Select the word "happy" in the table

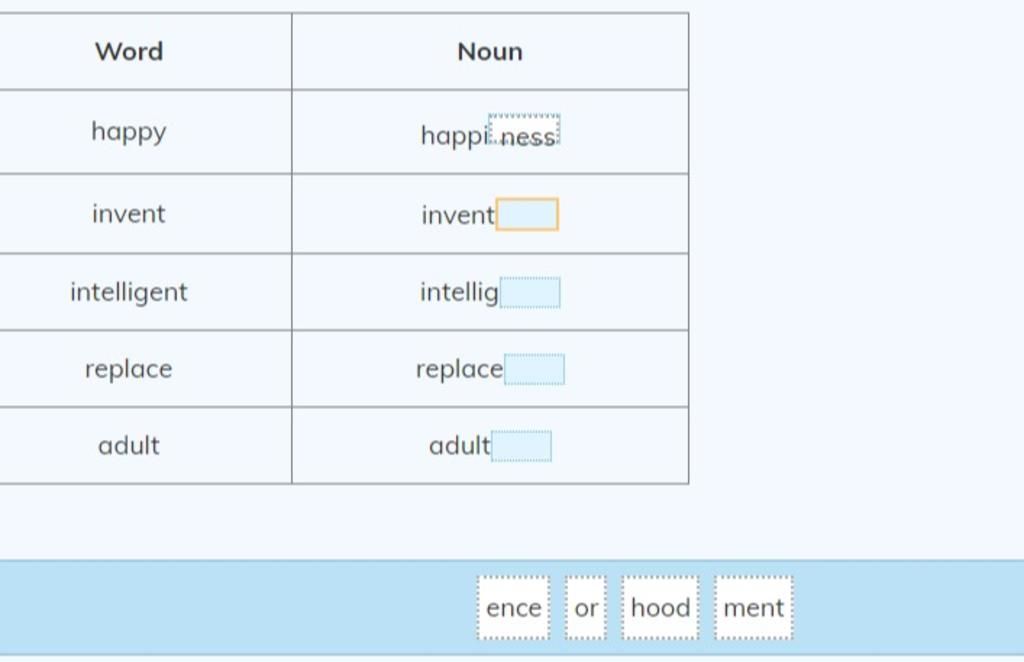[129, 133]
